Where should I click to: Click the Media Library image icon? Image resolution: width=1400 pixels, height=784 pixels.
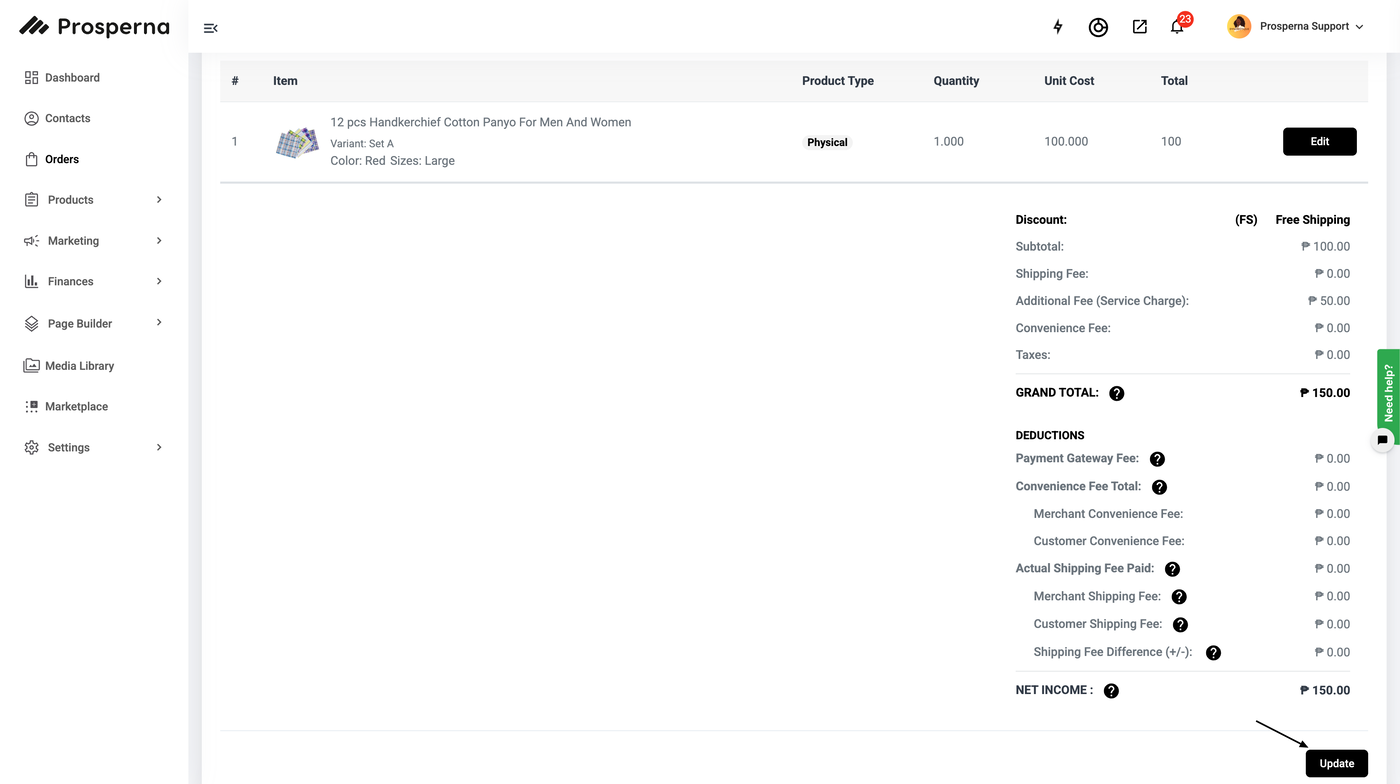point(31,366)
